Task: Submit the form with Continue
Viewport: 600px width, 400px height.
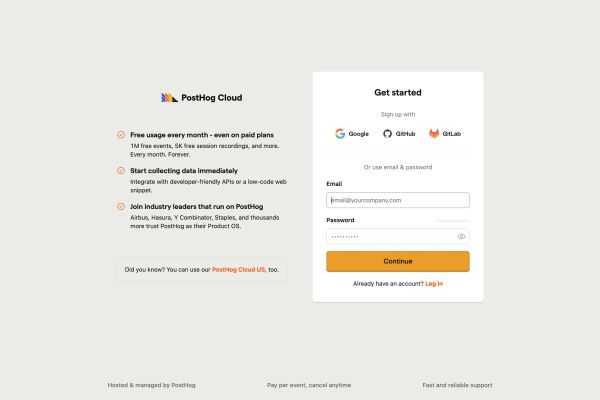Action: (398, 261)
